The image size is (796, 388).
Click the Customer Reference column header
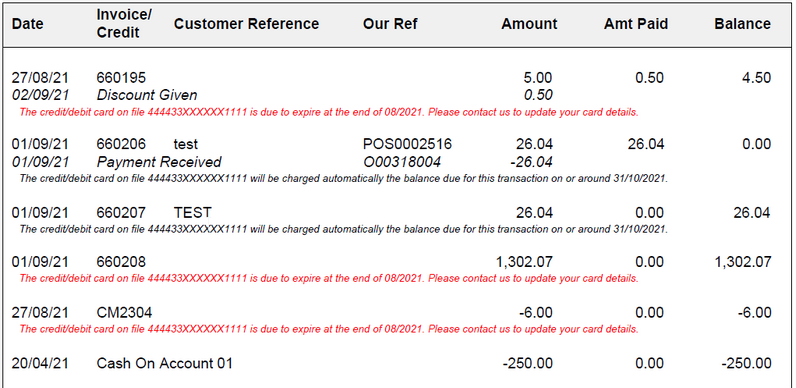click(246, 24)
